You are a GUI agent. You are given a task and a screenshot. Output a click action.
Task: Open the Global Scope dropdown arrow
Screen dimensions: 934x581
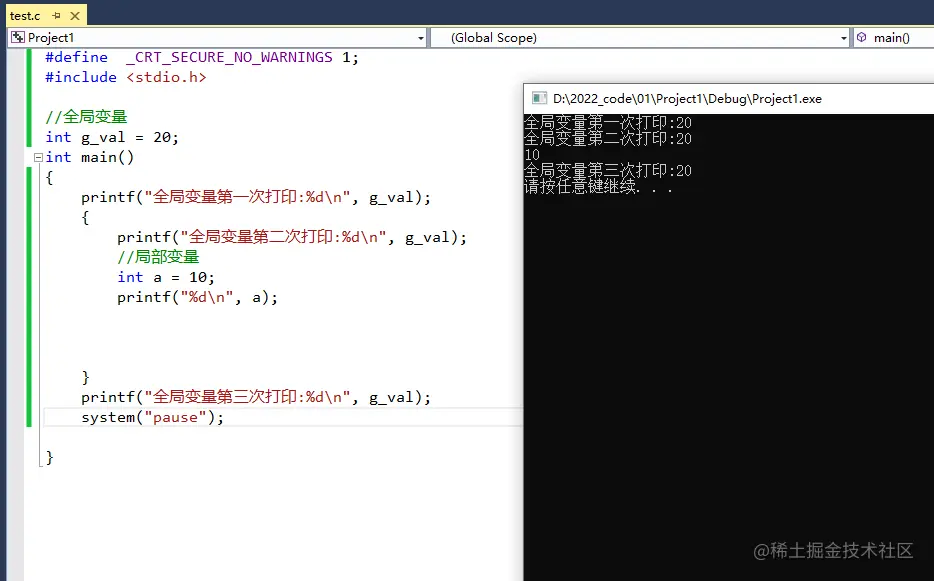click(x=843, y=38)
